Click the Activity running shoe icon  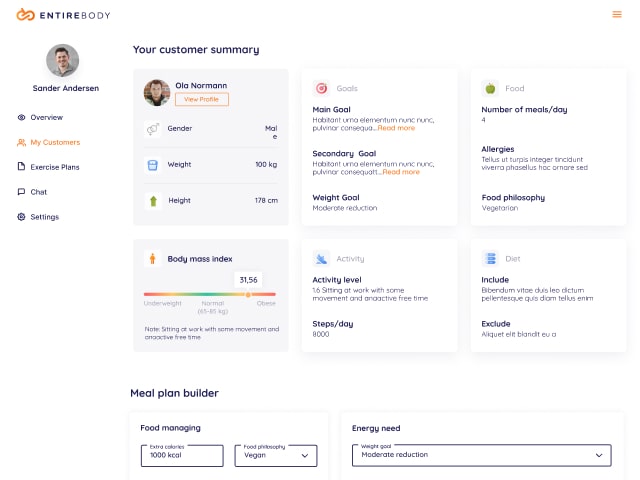coord(321,259)
